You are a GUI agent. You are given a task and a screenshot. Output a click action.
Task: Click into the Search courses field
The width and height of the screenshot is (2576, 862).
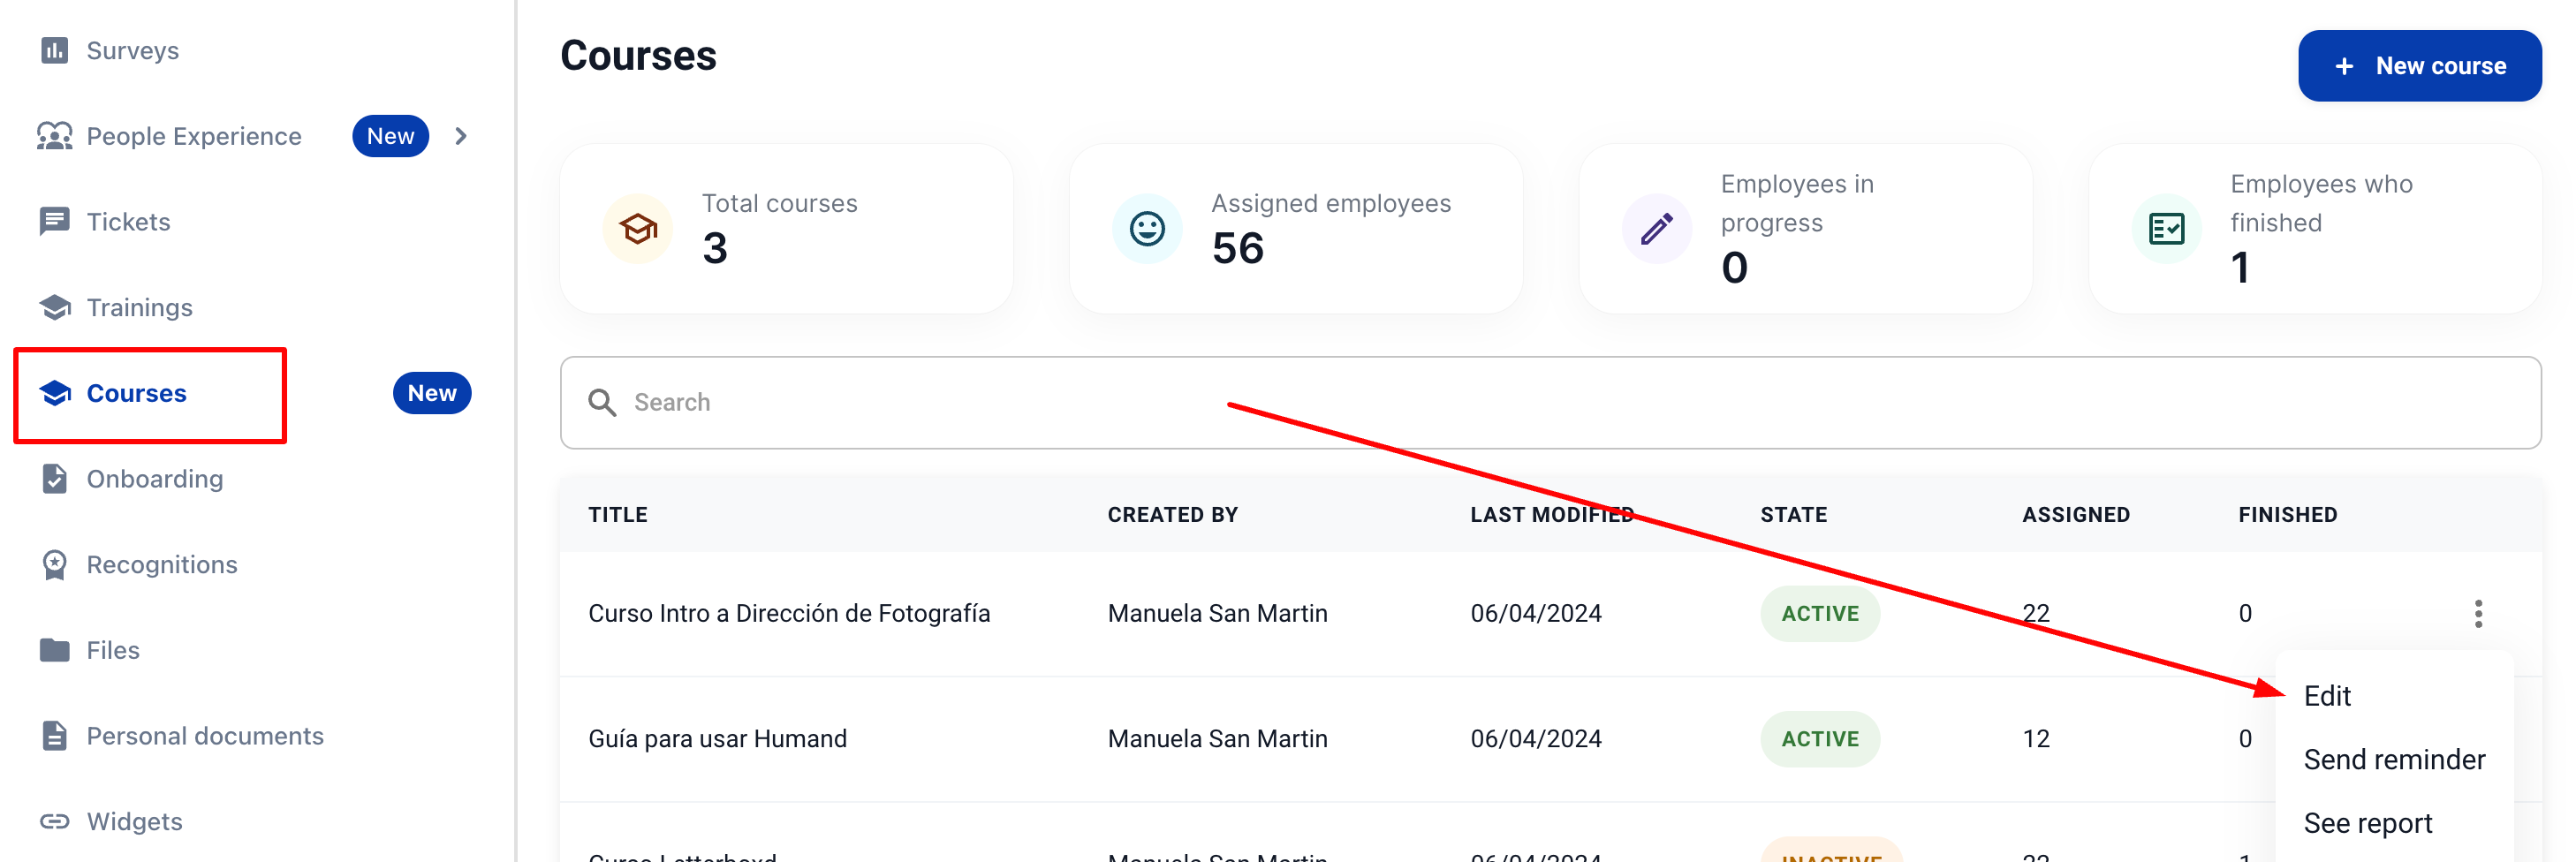point(1550,402)
